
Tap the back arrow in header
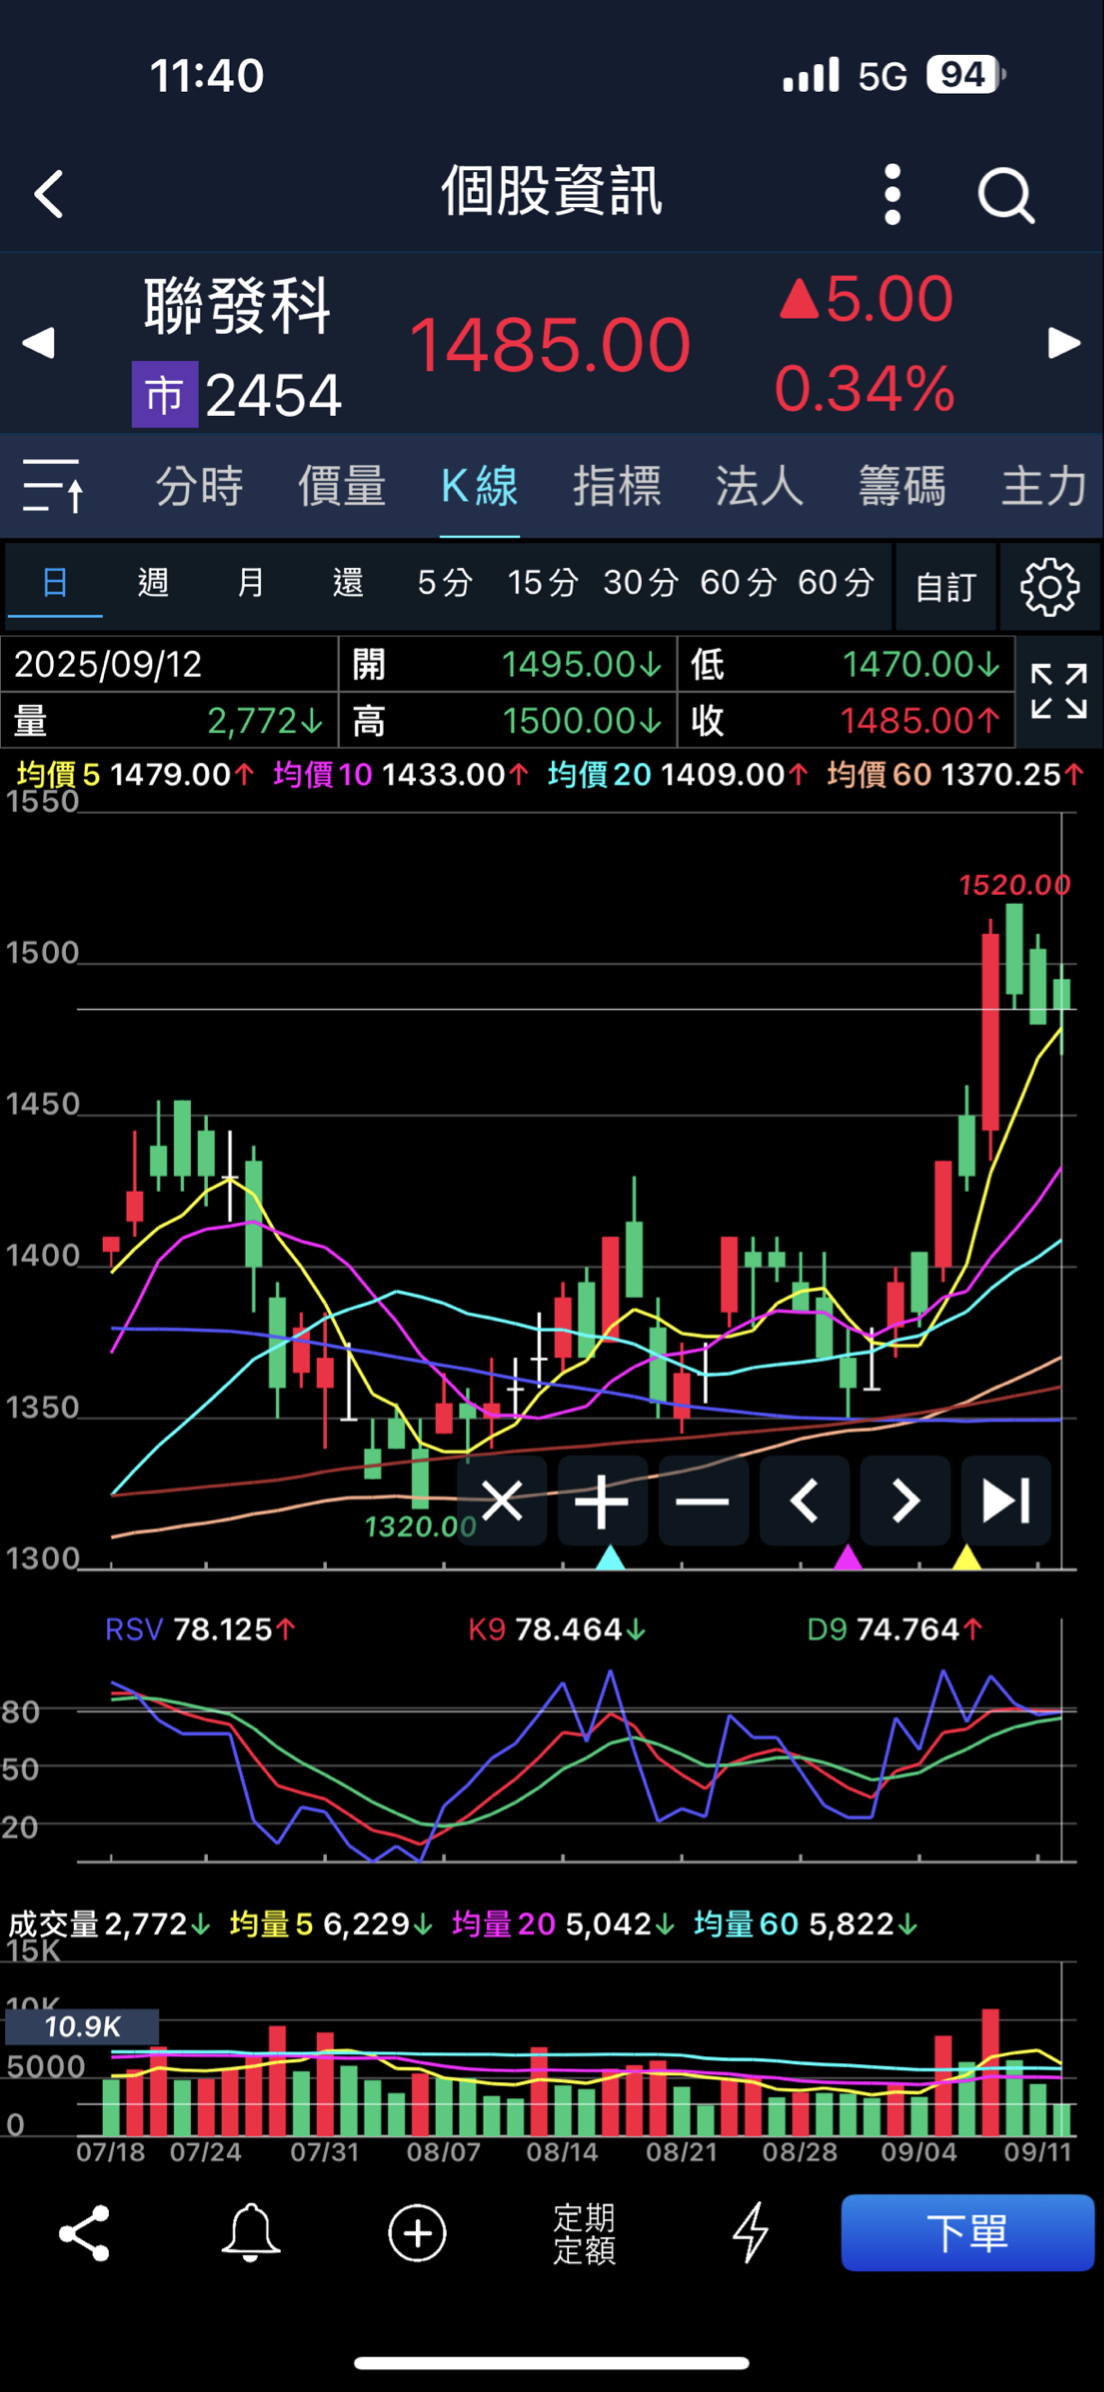[x=49, y=193]
